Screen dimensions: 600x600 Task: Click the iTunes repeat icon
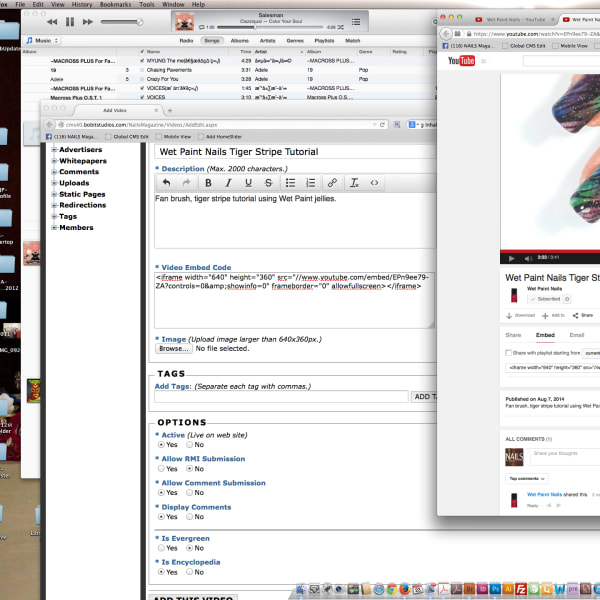click(x=202, y=27)
